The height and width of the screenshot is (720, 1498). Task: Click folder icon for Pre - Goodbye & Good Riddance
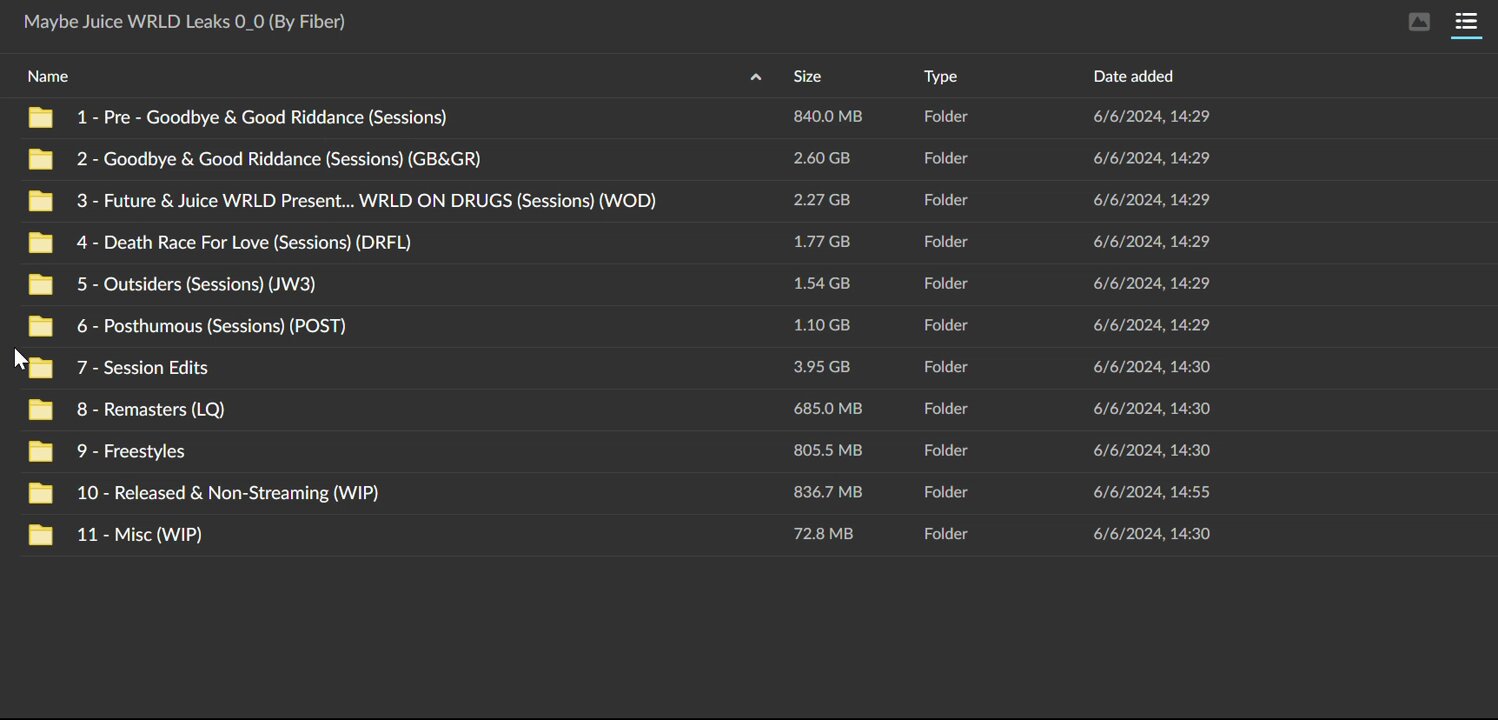(x=41, y=117)
